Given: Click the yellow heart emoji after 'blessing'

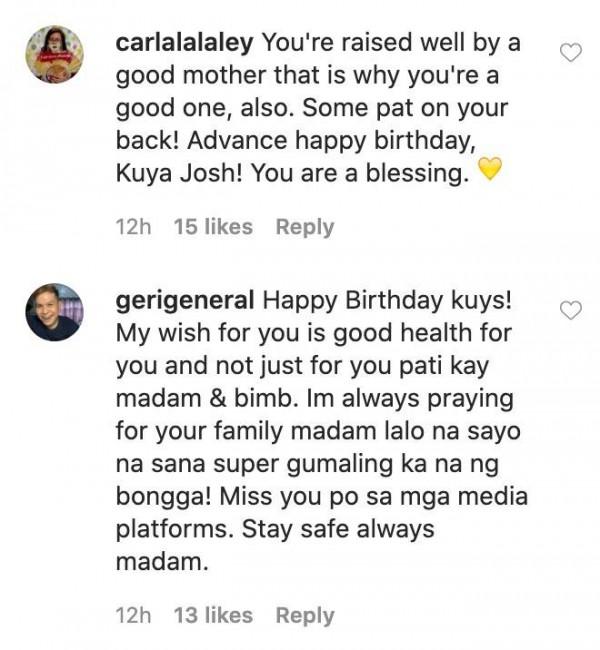Looking at the screenshot, I should tap(490, 169).
